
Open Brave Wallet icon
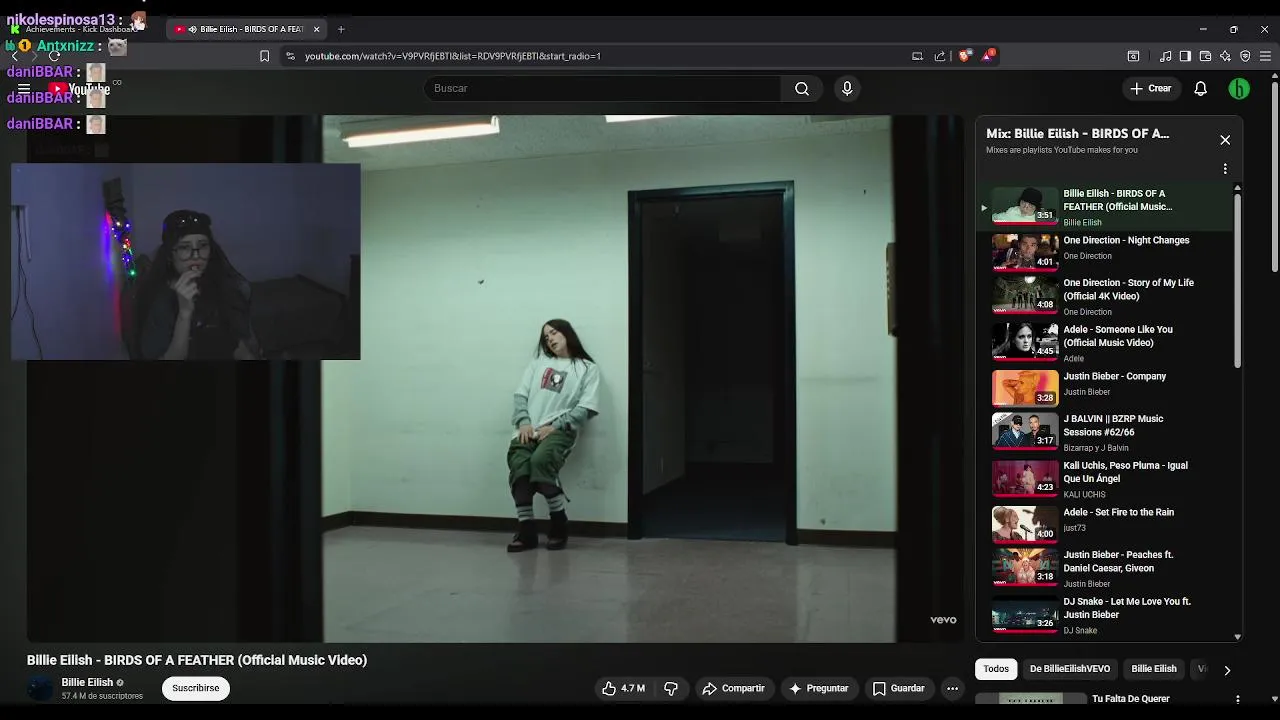pos(1205,56)
